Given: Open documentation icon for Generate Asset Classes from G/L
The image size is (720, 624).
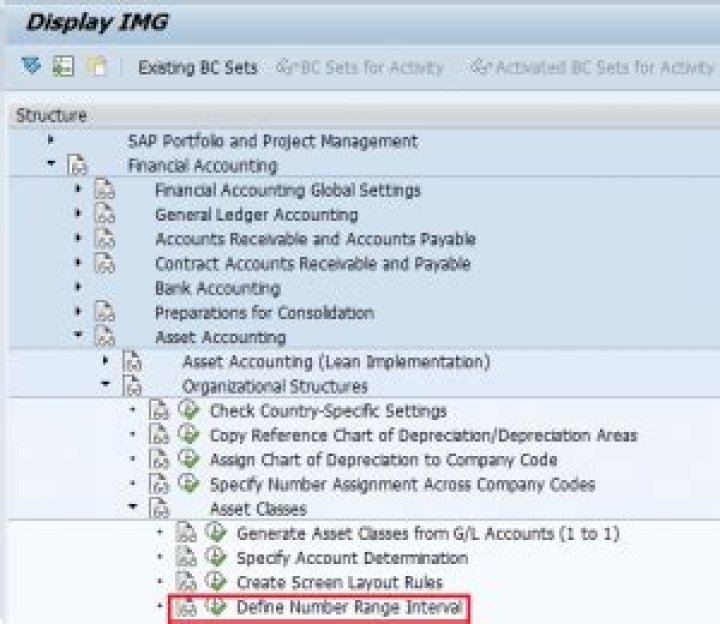Looking at the screenshot, I should click(x=186, y=533).
